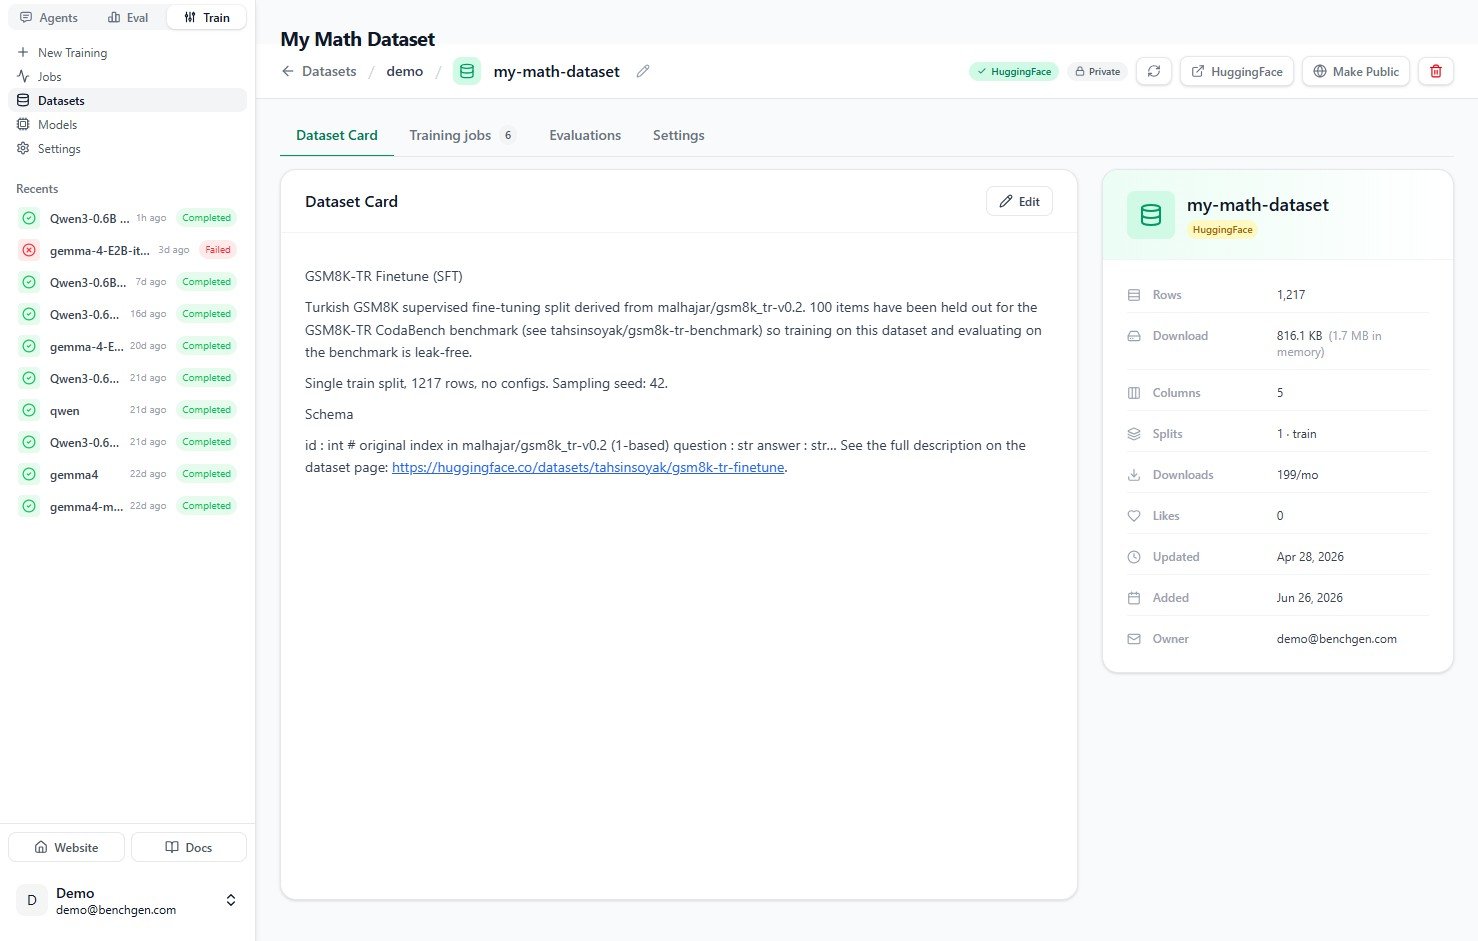This screenshot has width=1478, height=941.
Task: Click the My Math Dataset page title
Action: tap(358, 39)
